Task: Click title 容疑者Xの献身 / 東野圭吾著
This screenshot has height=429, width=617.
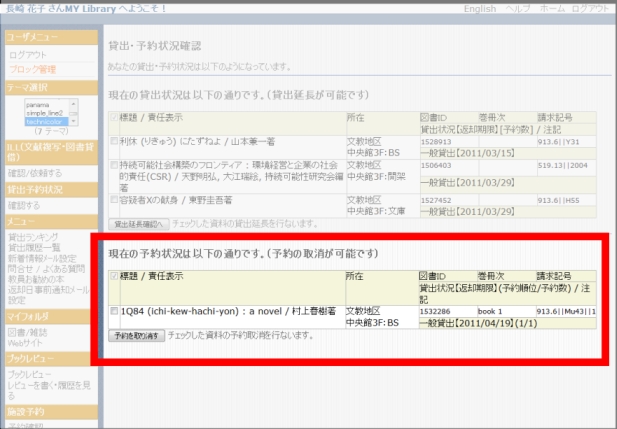Action: tap(176, 200)
